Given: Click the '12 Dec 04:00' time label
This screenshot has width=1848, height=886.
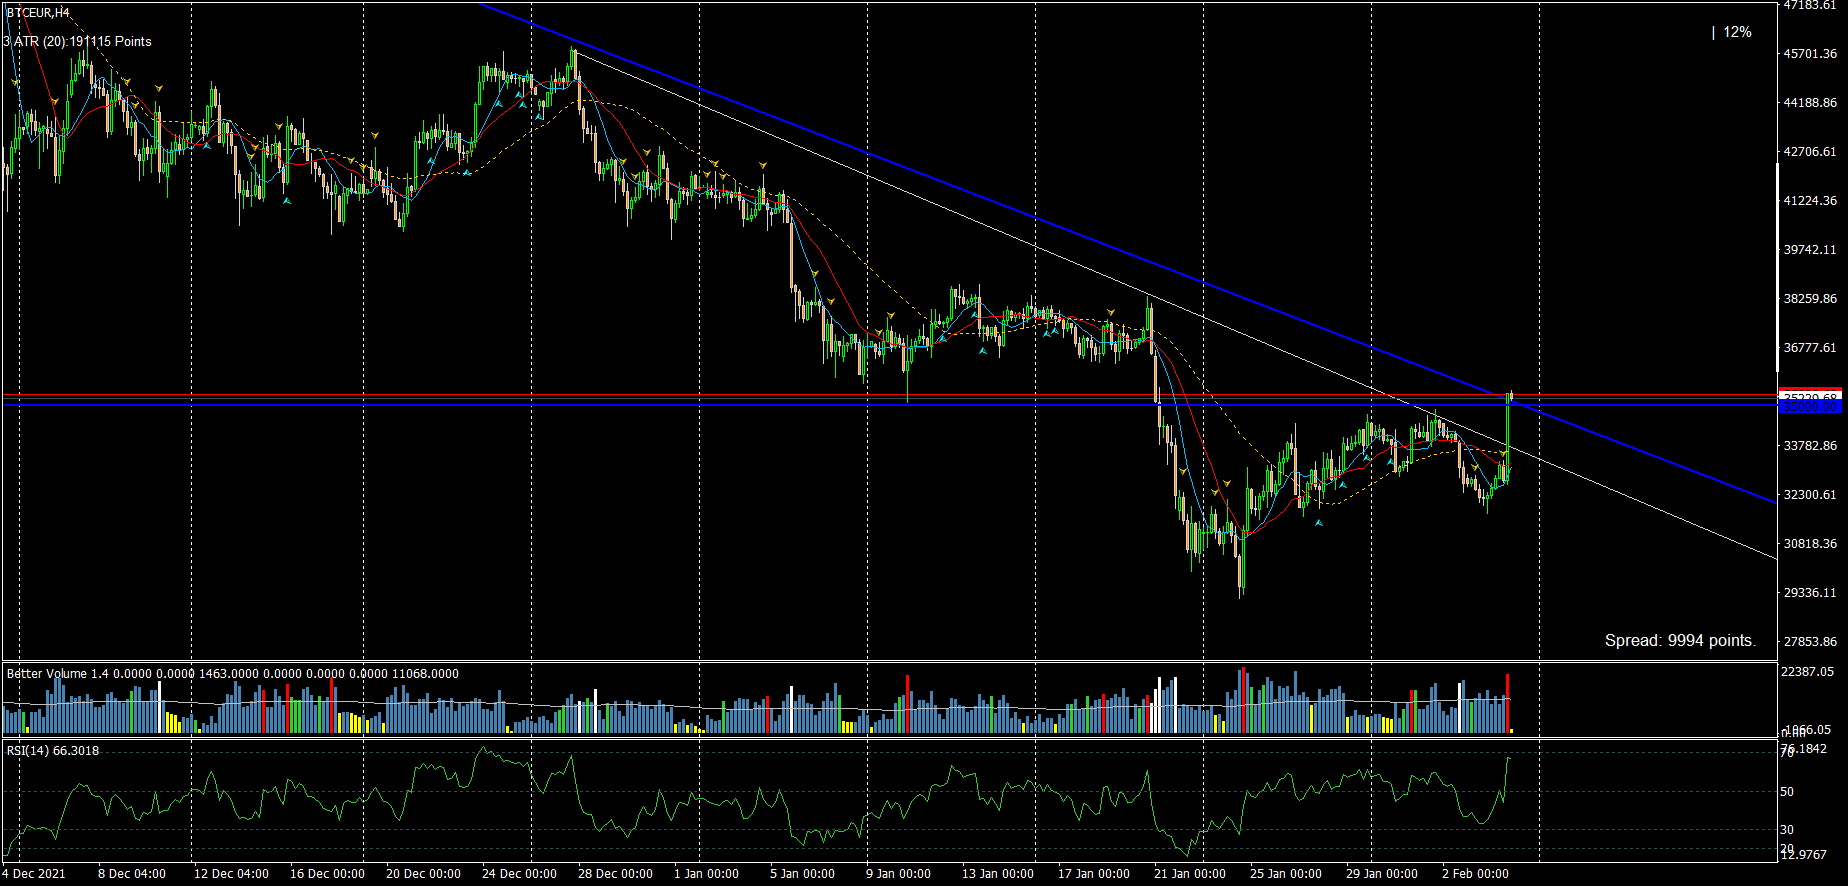Looking at the screenshot, I should pyautogui.click(x=231, y=874).
